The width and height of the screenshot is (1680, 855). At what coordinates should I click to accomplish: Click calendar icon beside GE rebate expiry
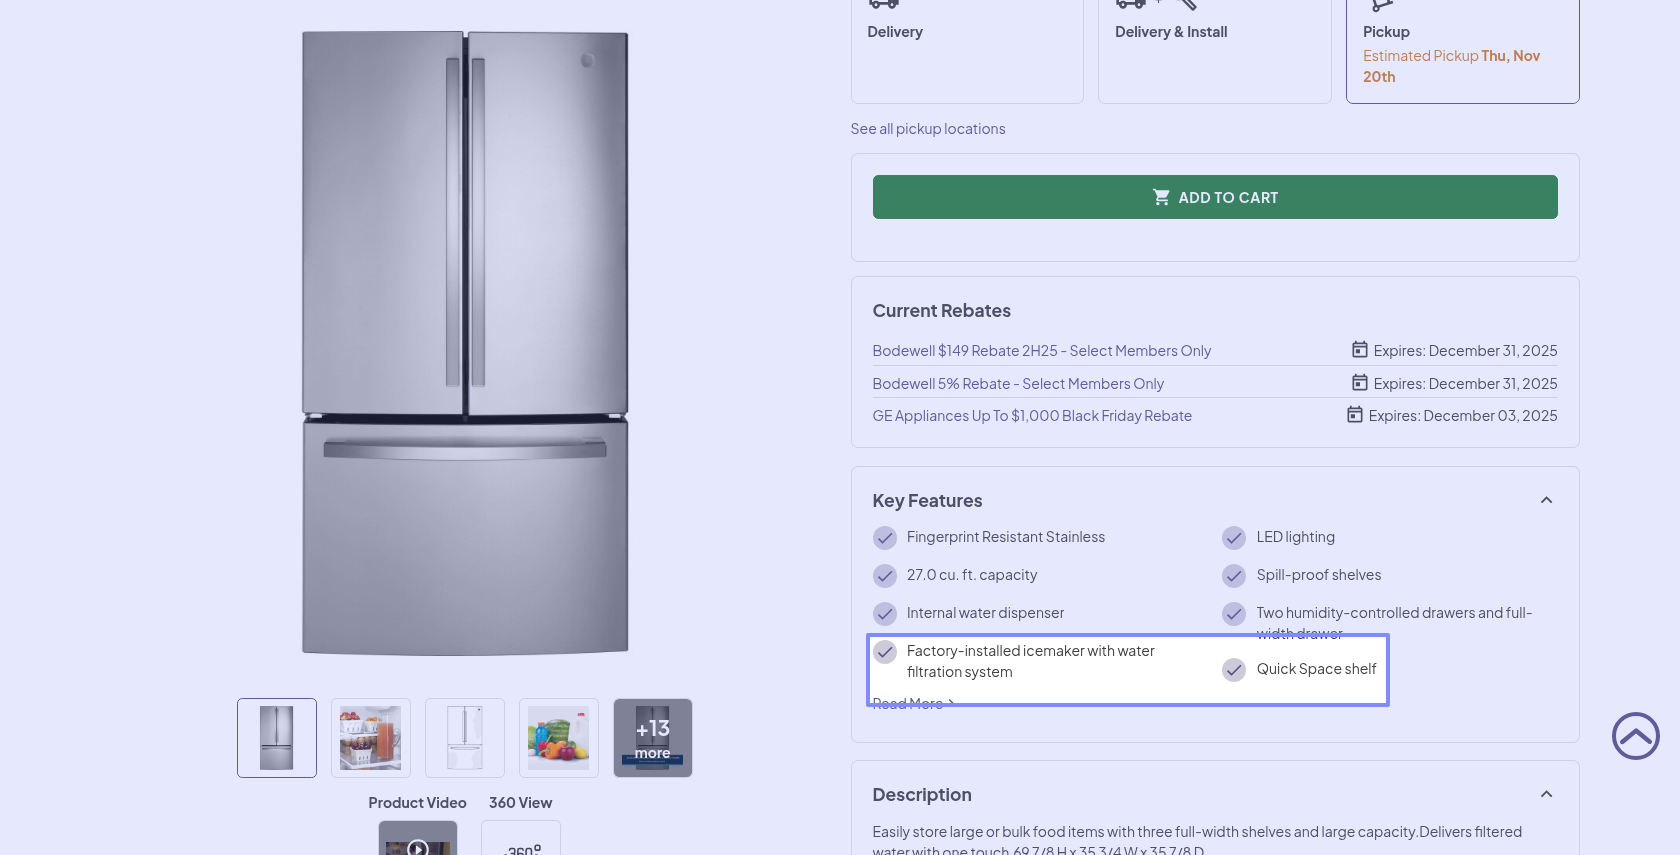click(1355, 415)
